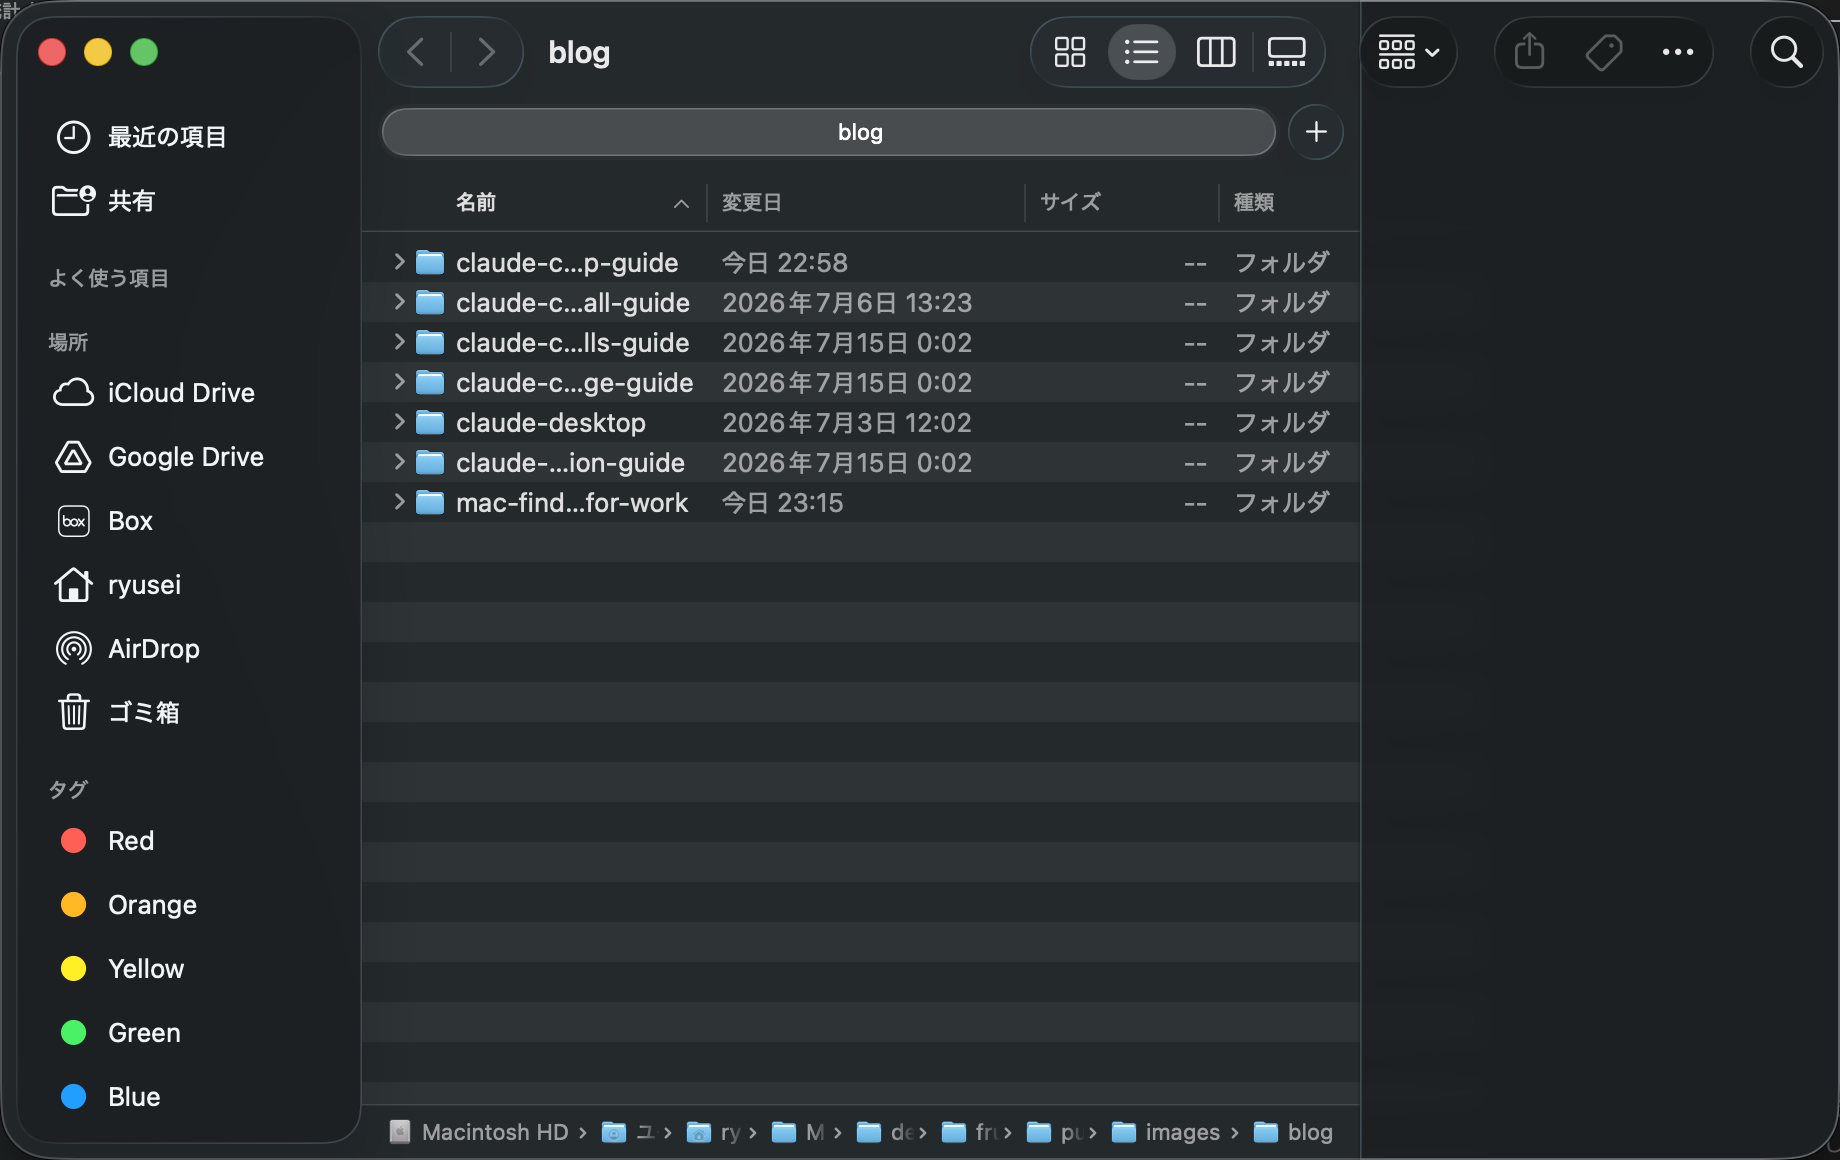Select the mac-find...for-work folder icon
1840x1160 pixels.
point(430,502)
